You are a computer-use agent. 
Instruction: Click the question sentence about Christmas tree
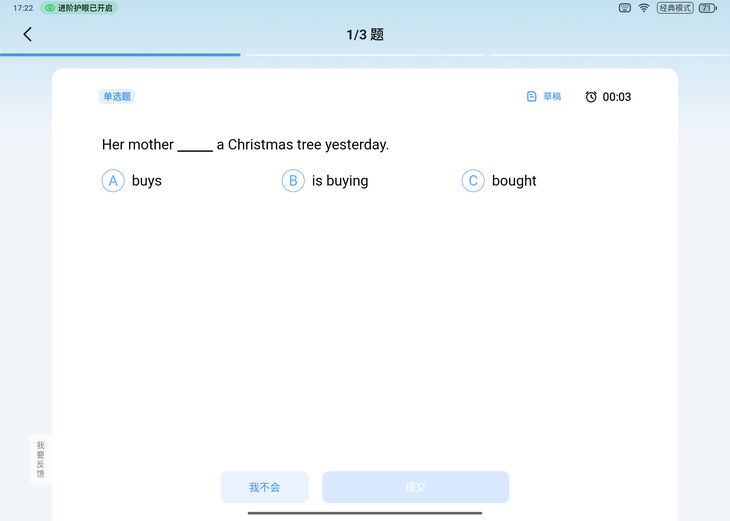click(x=245, y=145)
